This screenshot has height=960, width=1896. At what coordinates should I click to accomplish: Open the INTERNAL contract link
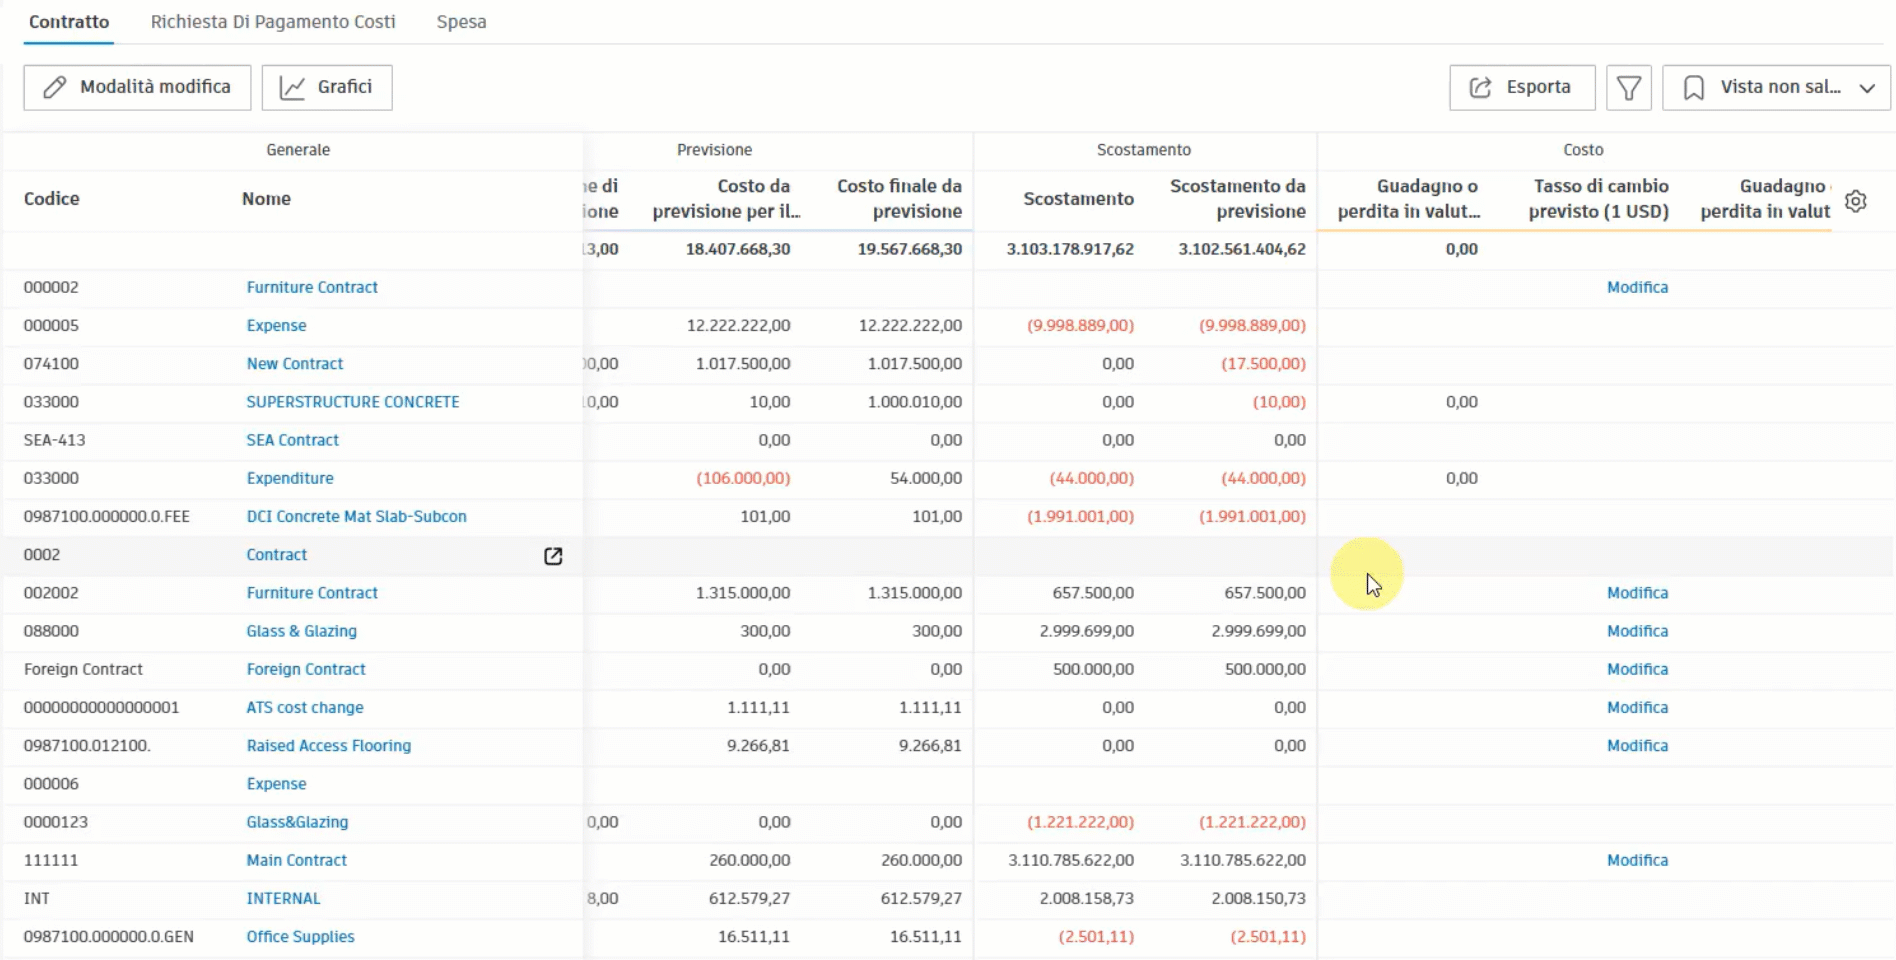pyautogui.click(x=283, y=898)
